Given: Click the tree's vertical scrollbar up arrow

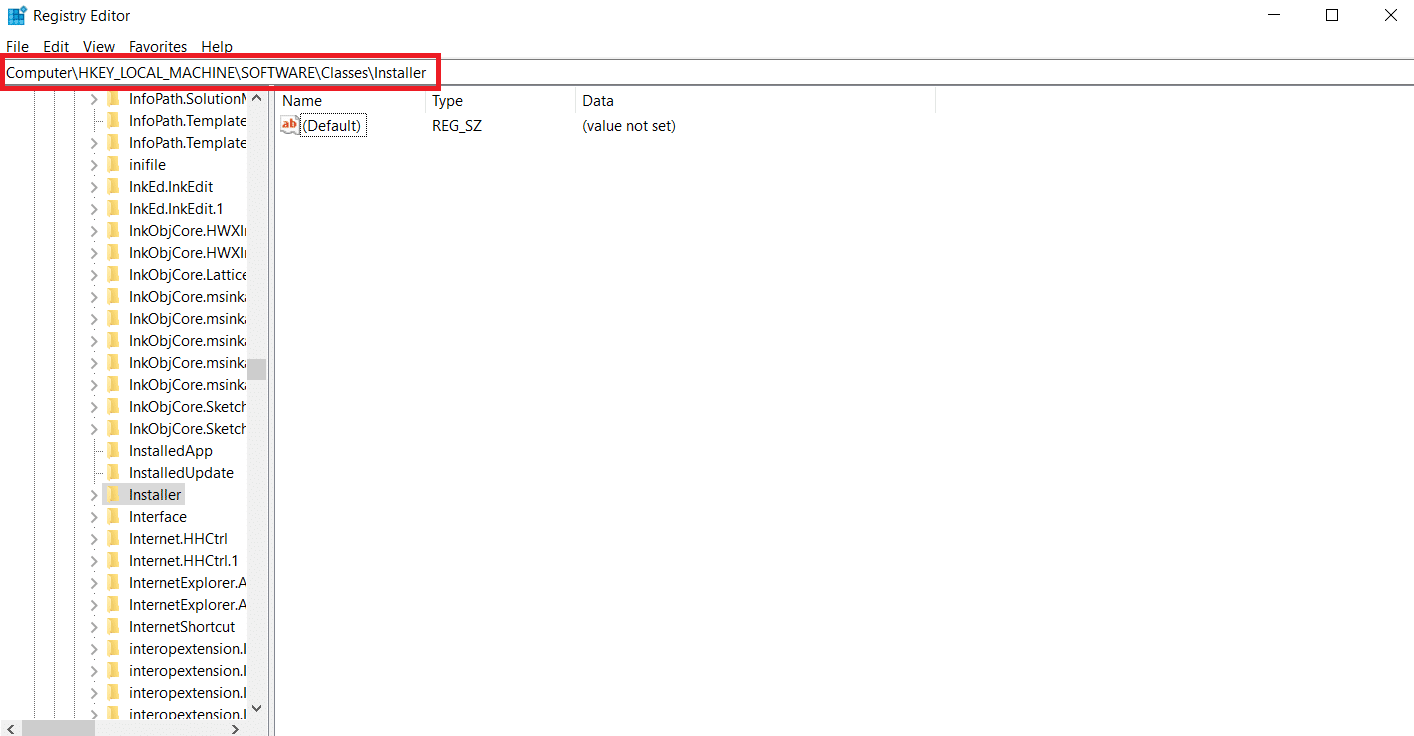Looking at the screenshot, I should tap(257, 98).
